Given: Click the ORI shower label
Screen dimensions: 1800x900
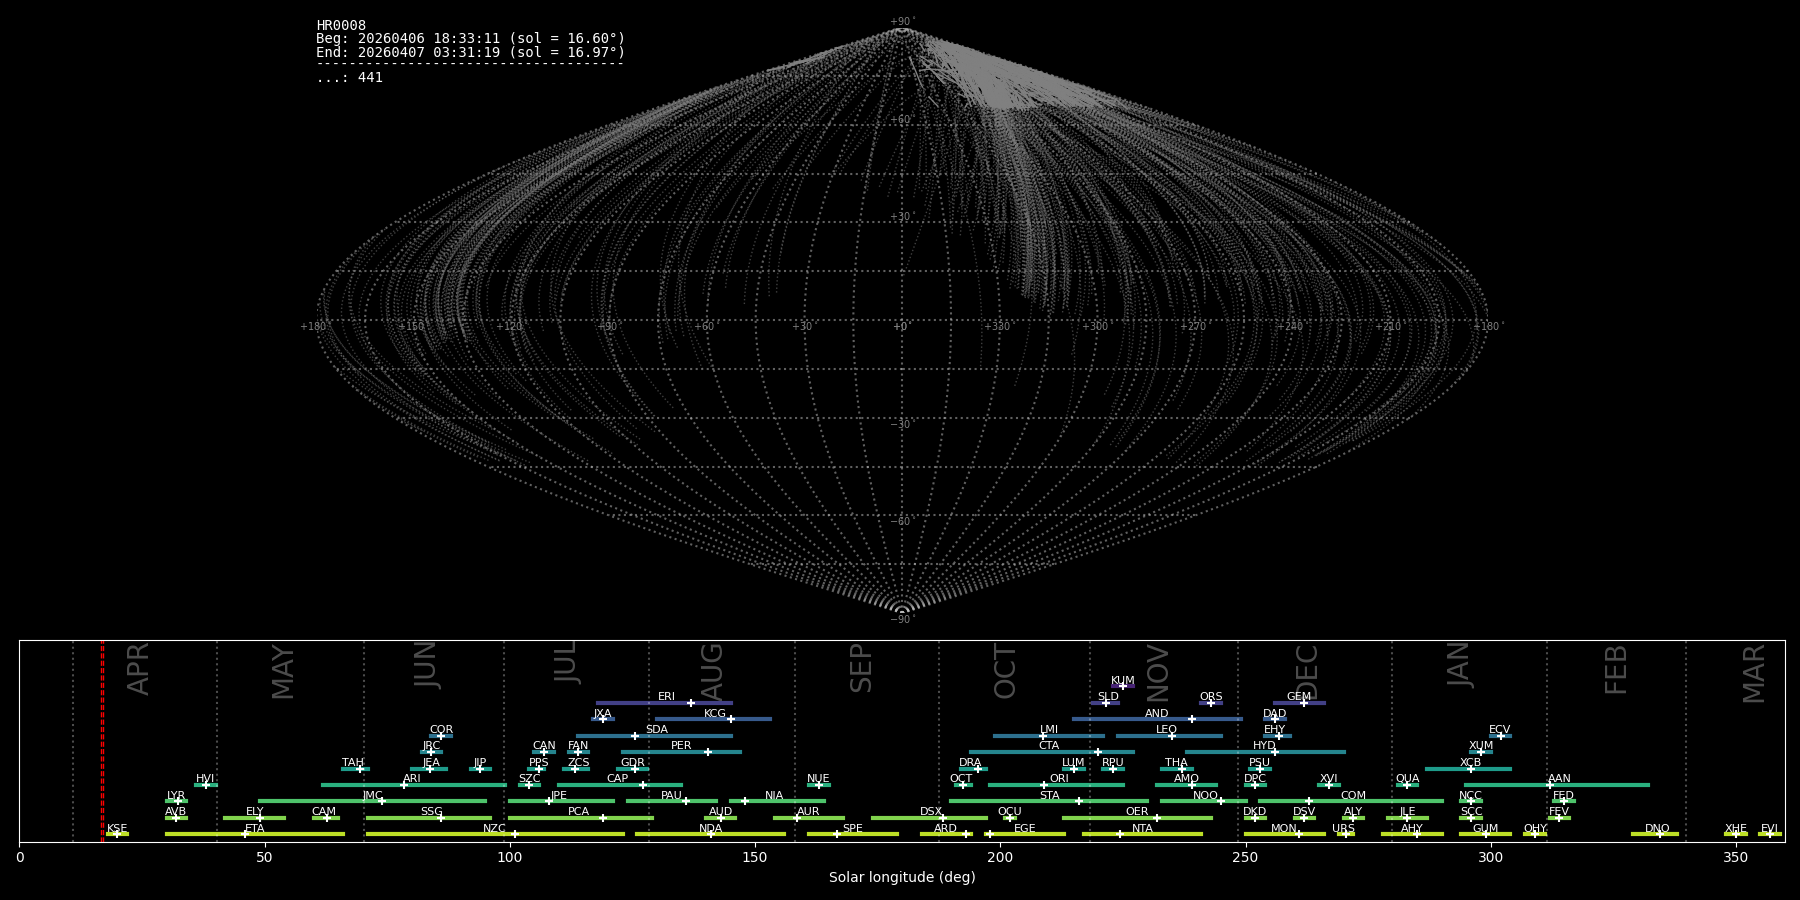Looking at the screenshot, I should coord(1059,779).
